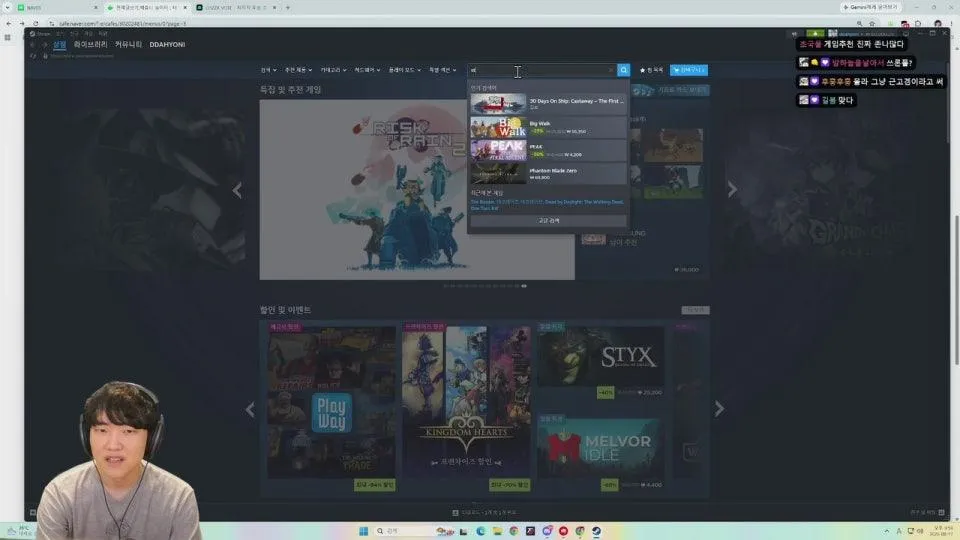Viewport: 960px width, 540px height.
Task: Open File Explorer from the taskbar
Action: [x=497, y=531]
